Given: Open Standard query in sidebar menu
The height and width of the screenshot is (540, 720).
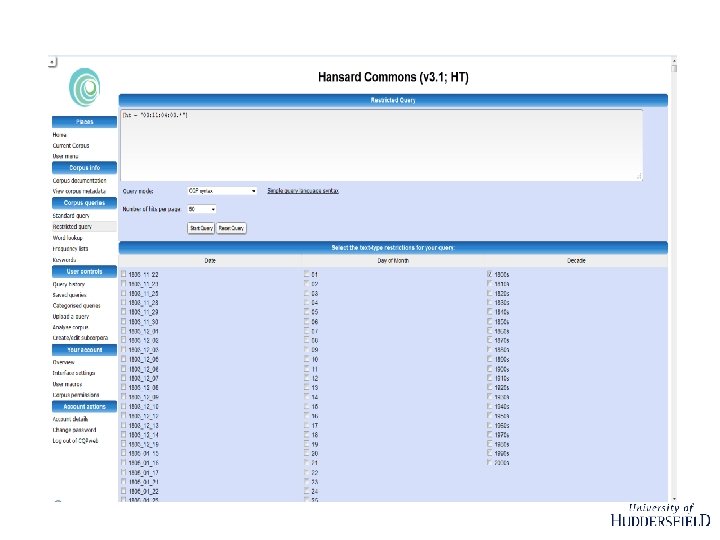Looking at the screenshot, I should [x=71, y=215].
